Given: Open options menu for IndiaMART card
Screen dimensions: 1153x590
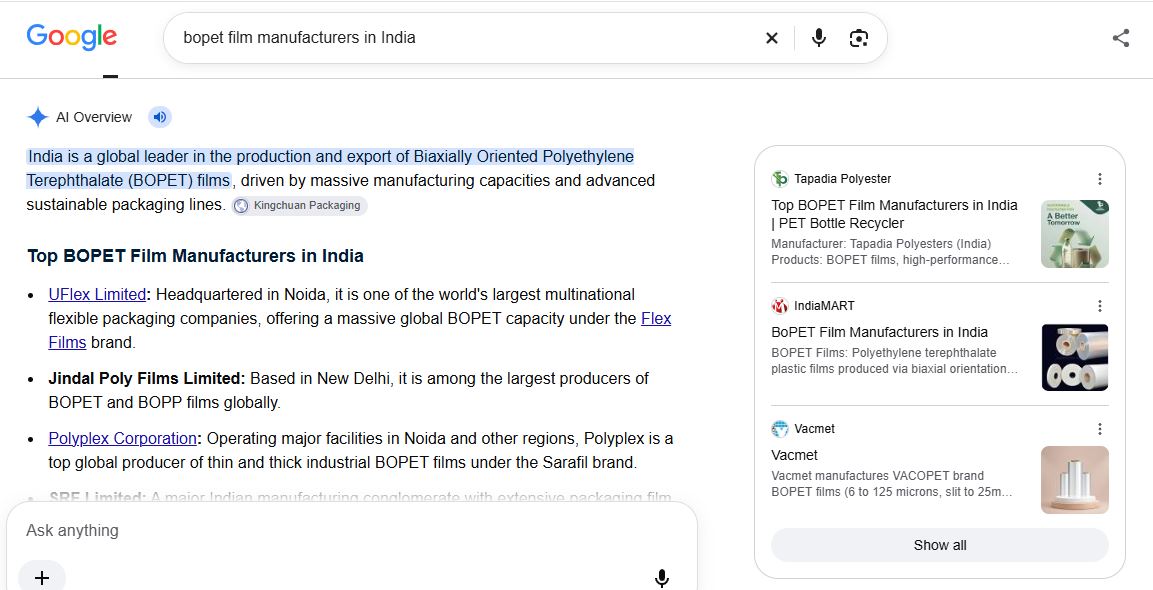Looking at the screenshot, I should point(1099,305).
